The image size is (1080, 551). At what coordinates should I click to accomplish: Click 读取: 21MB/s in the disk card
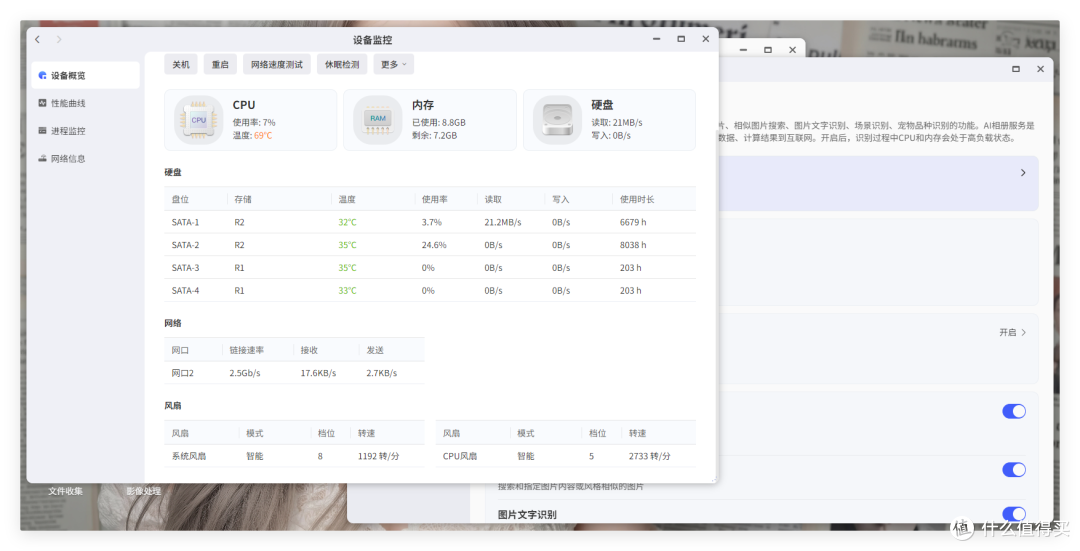coord(617,123)
